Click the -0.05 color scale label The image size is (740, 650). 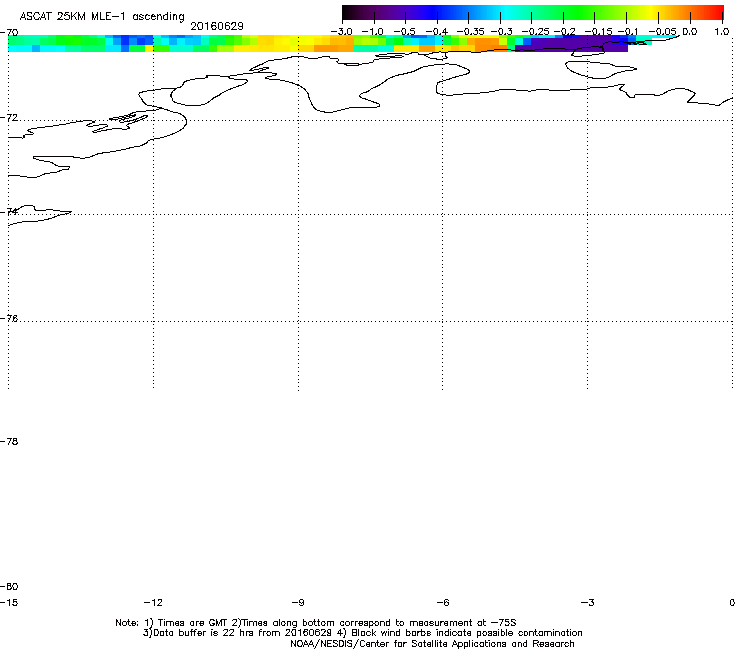point(662,32)
